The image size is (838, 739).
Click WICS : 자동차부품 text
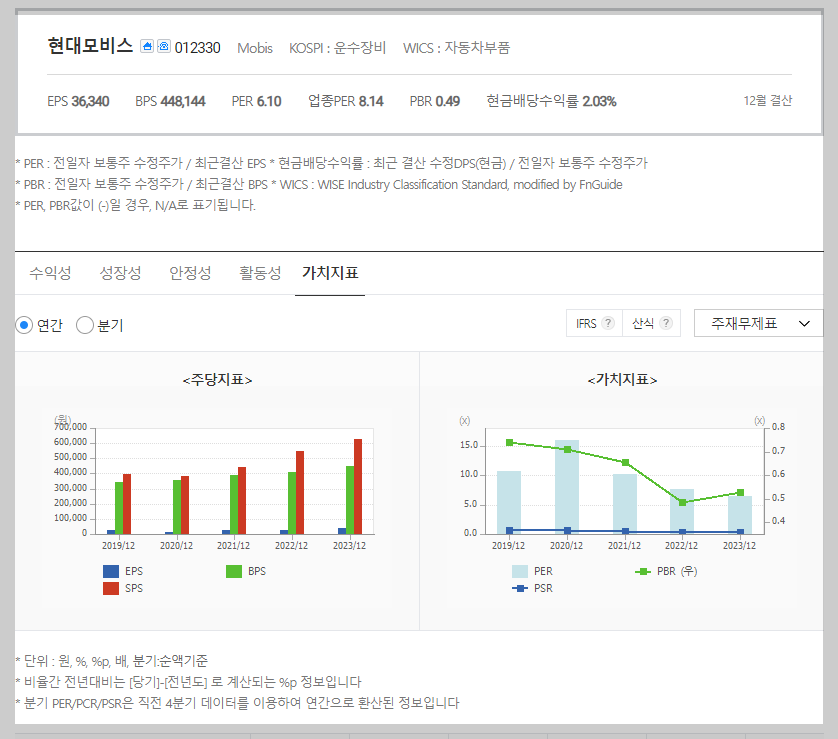pos(456,48)
